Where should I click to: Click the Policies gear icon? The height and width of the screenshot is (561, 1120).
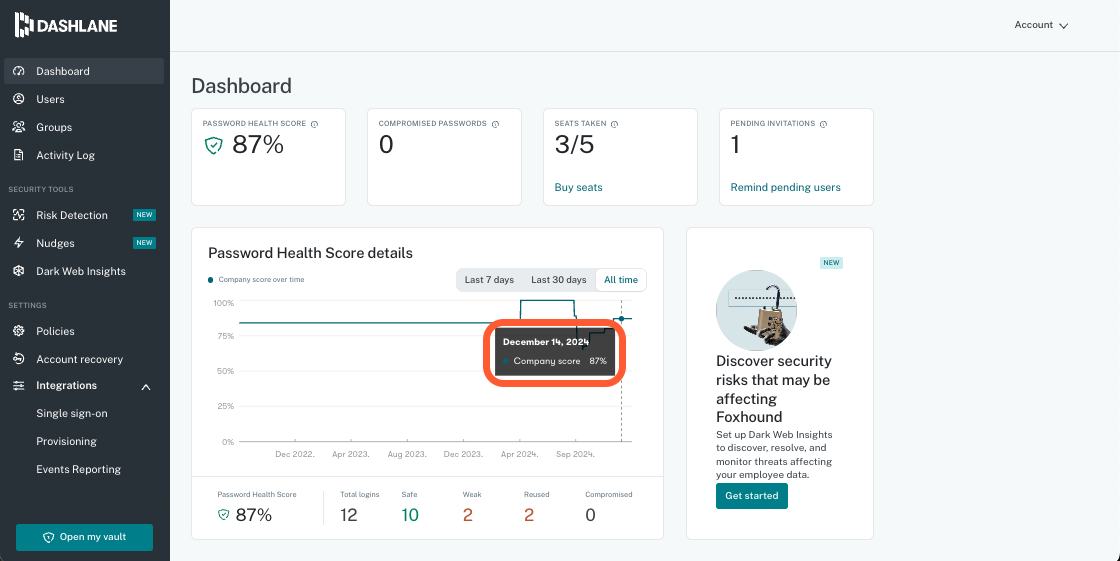19,331
